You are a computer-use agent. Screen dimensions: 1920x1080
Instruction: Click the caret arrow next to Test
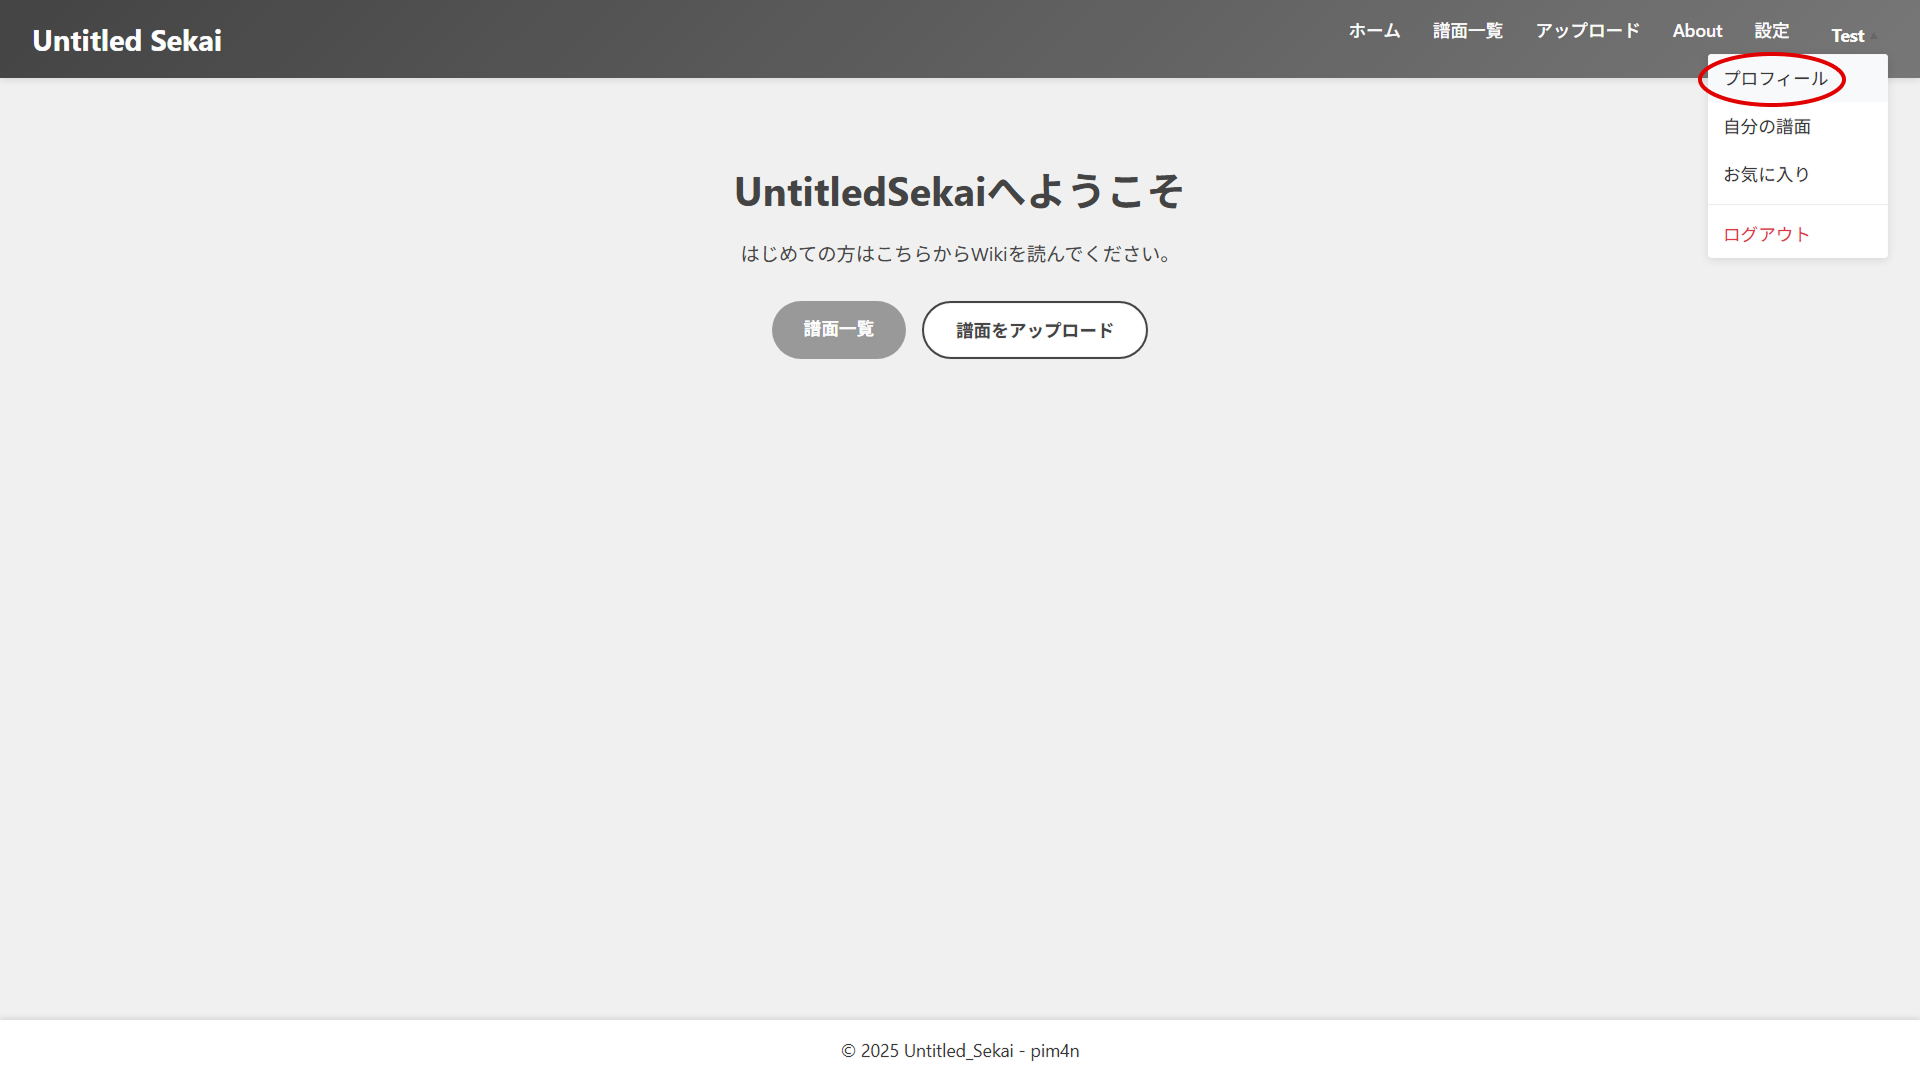tap(1876, 38)
